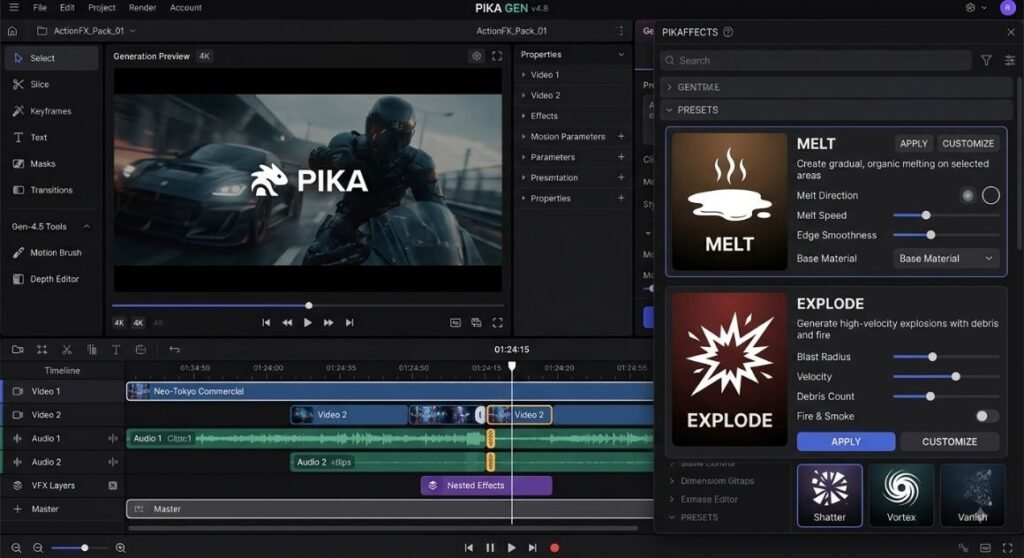Click the Pikaffects search field
The width and height of the screenshot is (1024, 558).
816,60
